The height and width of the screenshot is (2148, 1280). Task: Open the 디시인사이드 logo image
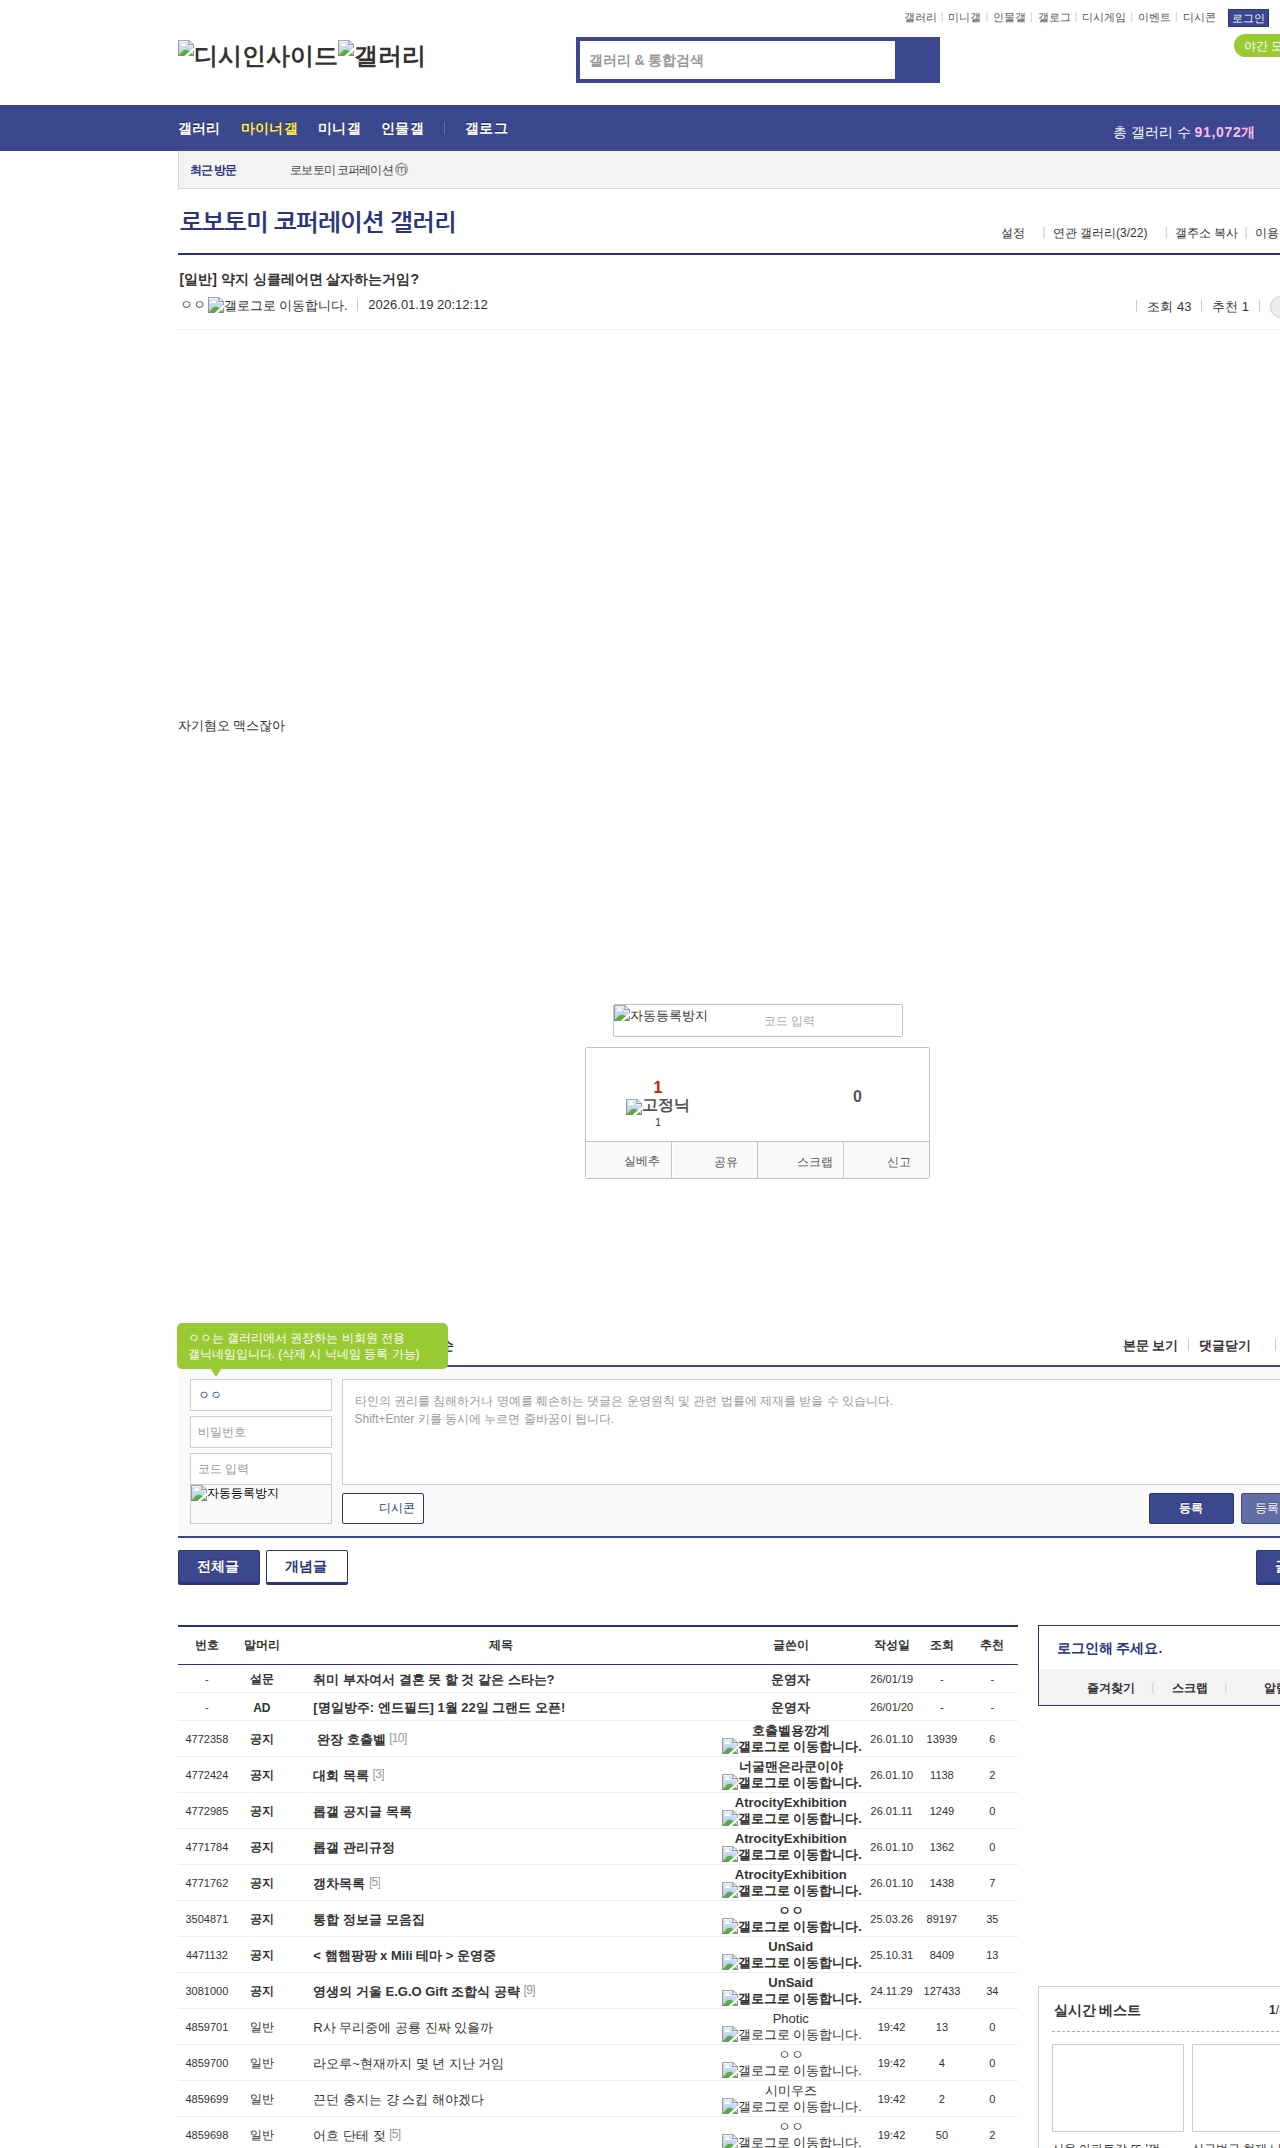pyautogui.click(x=258, y=55)
